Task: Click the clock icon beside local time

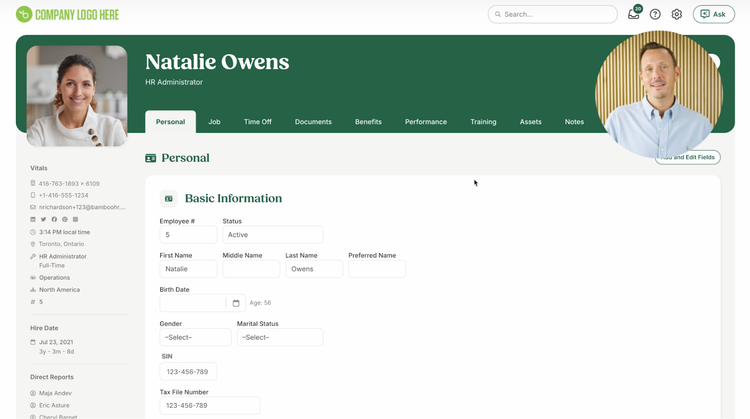Action: click(x=33, y=232)
